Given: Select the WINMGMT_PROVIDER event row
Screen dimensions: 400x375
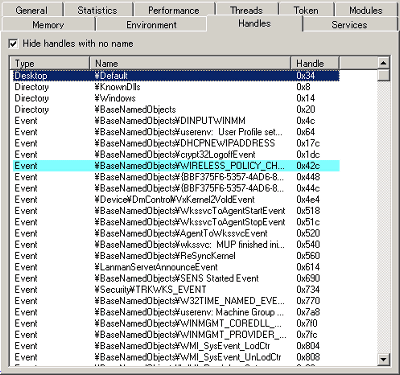Looking at the screenshot, I should [x=176, y=335].
